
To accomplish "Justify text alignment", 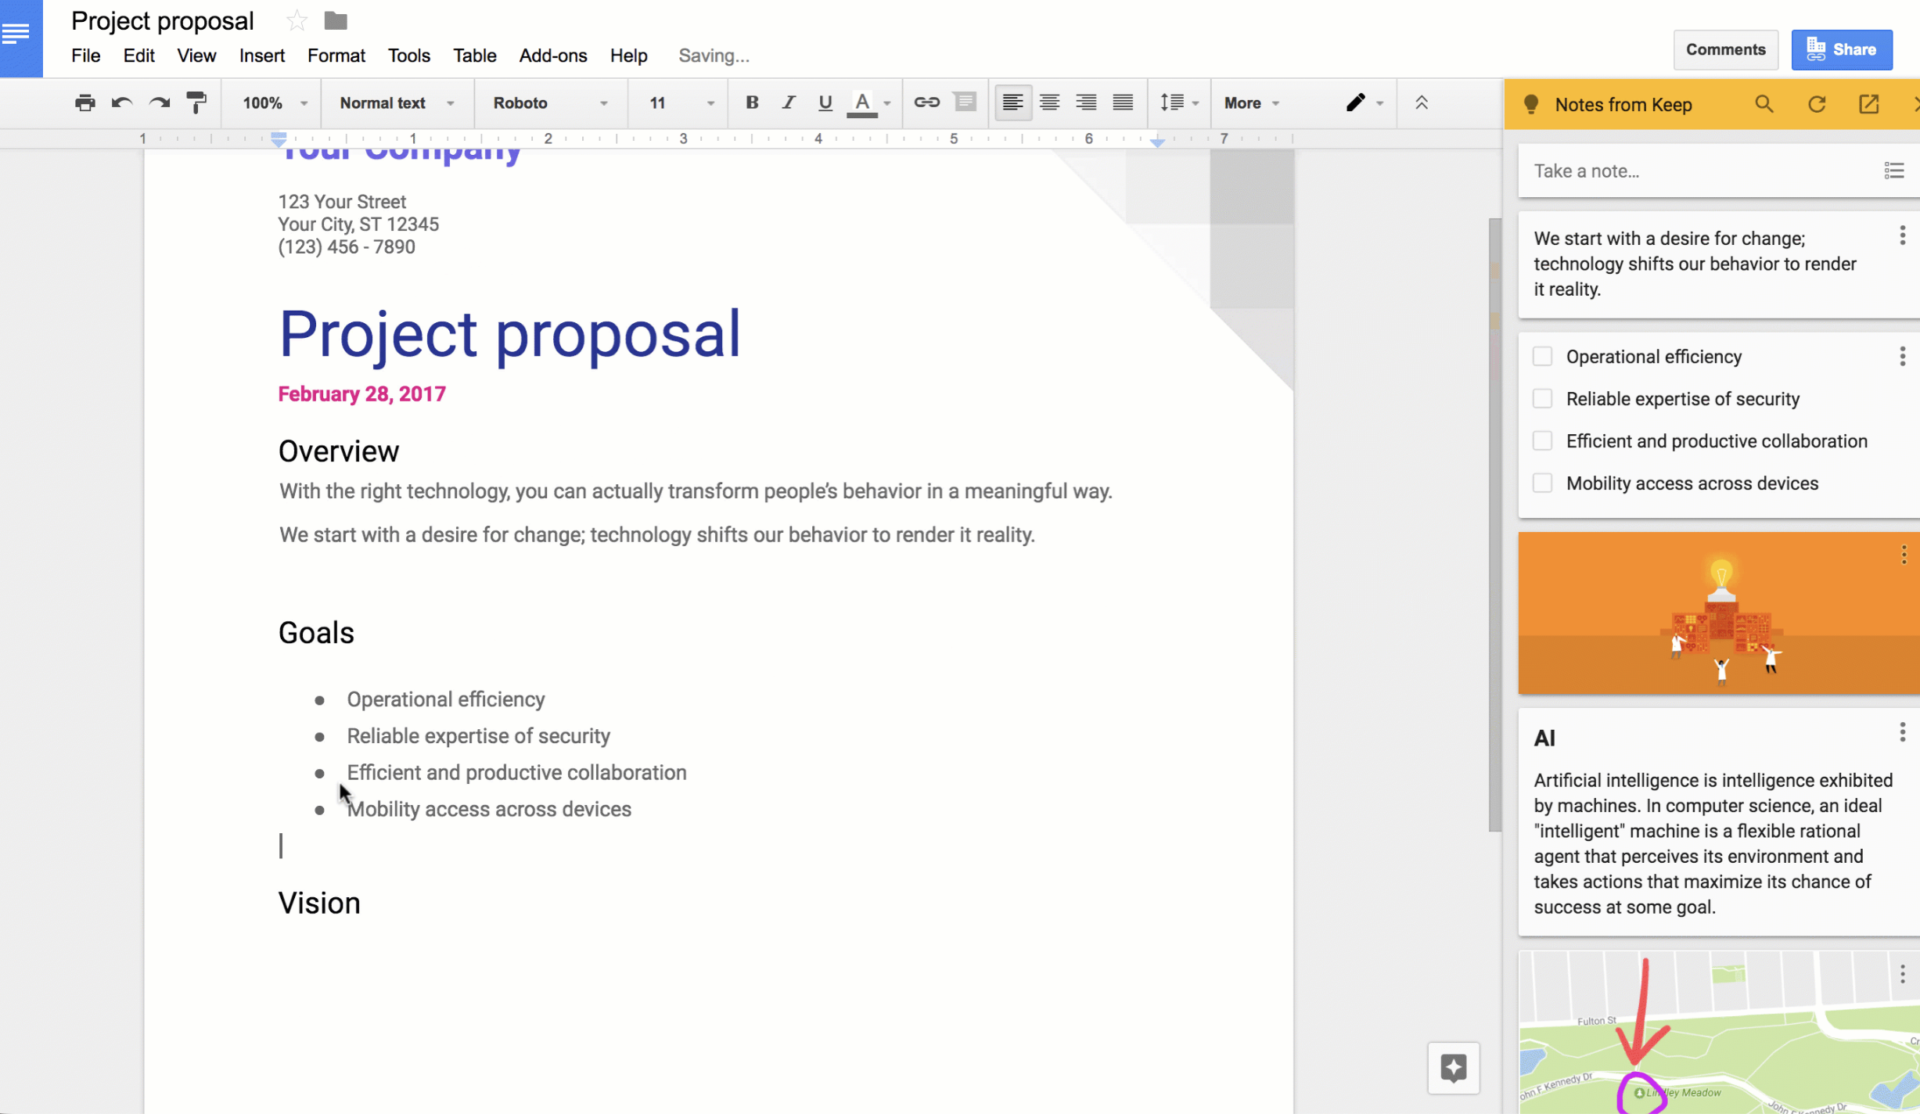I will pyautogui.click(x=1123, y=103).
